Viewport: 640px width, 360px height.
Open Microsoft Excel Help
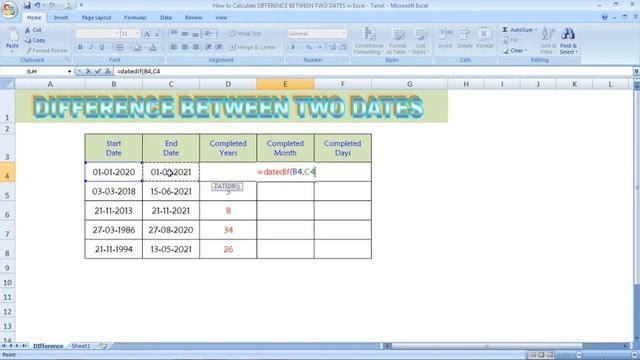(604, 17)
